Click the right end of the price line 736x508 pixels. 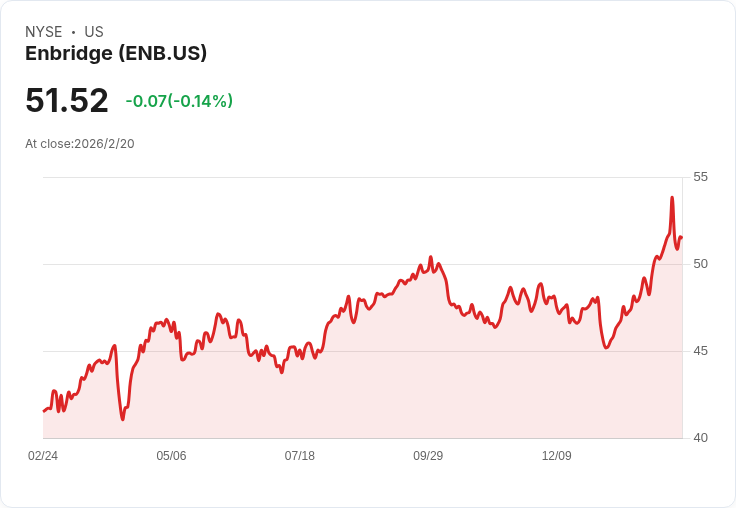pyautogui.click(x=681, y=237)
